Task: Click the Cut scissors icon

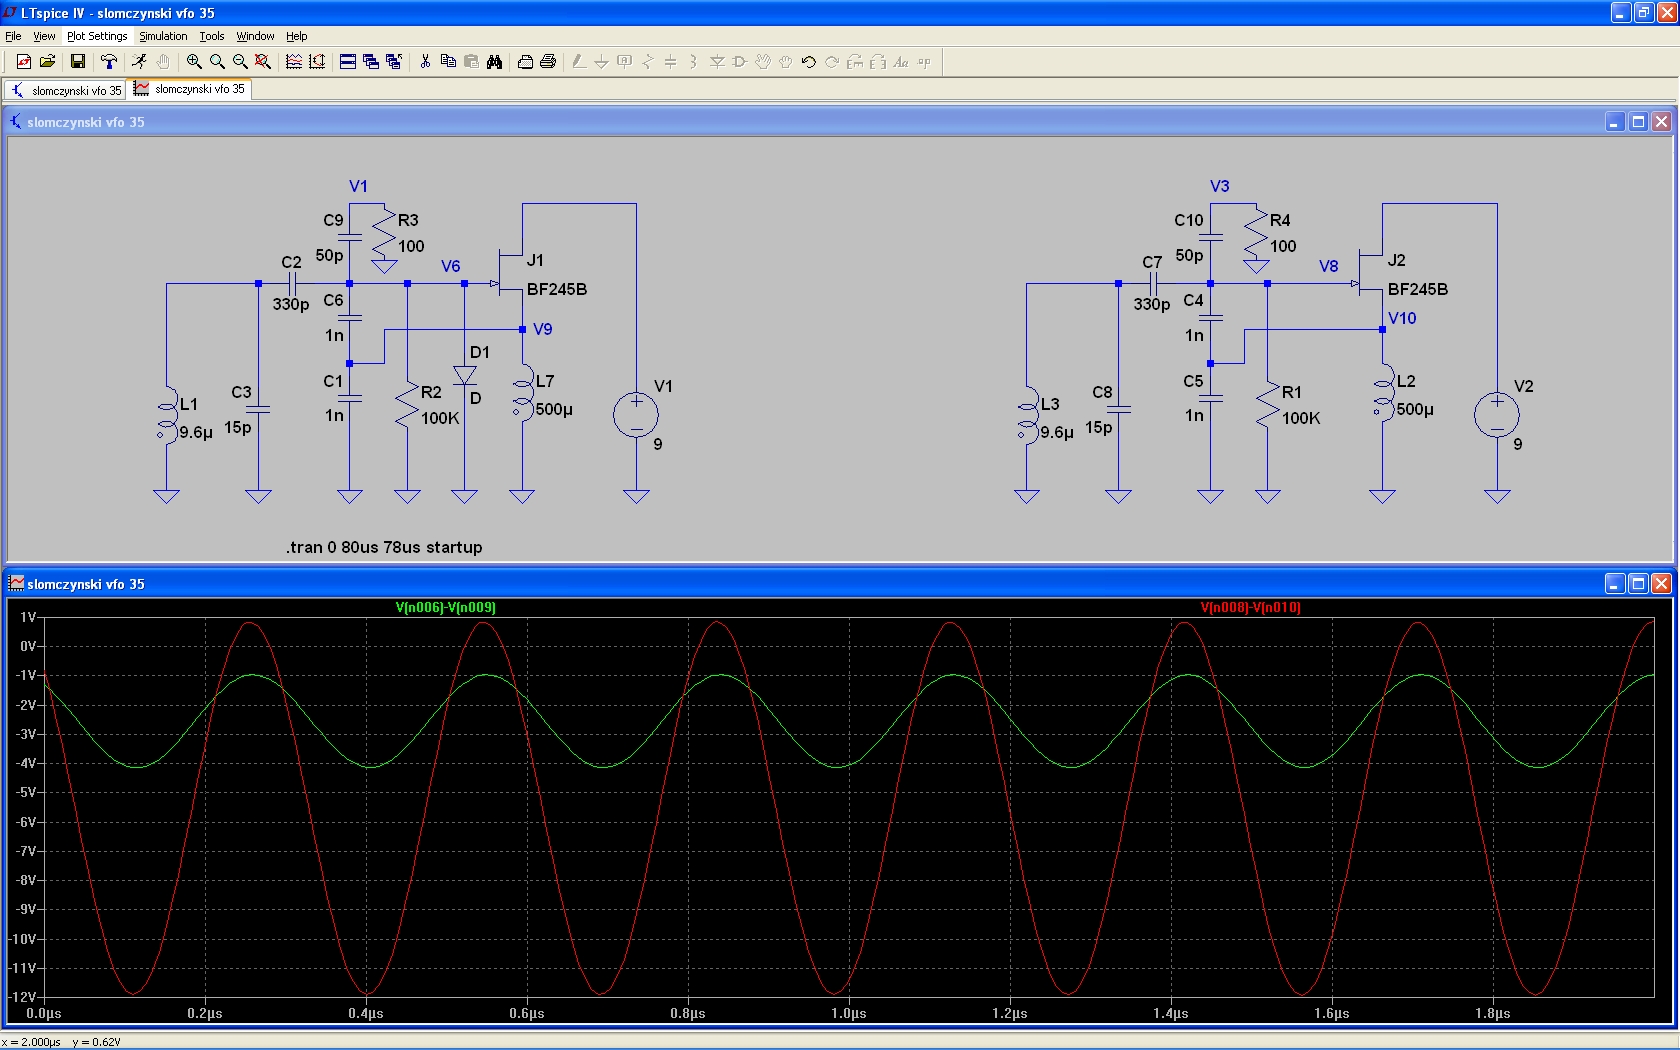Action: 425,62
